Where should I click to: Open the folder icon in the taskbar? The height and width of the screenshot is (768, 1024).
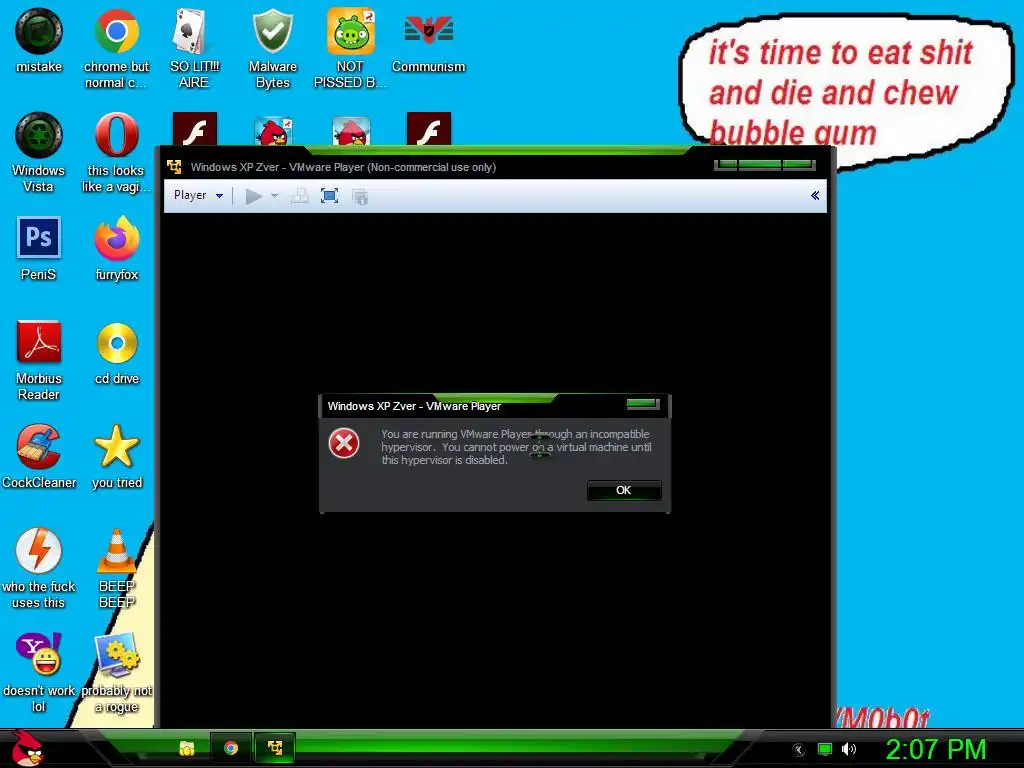(187, 748)
